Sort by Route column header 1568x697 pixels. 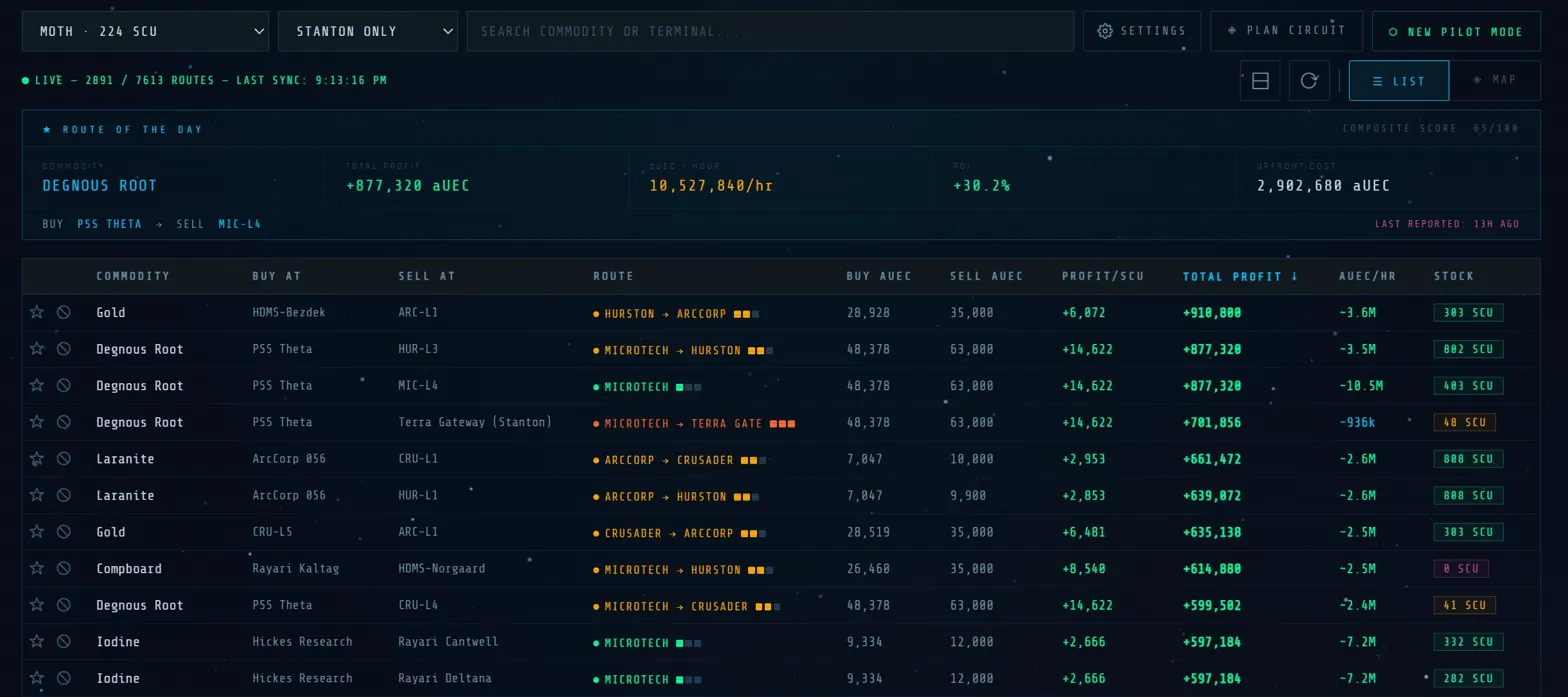click(613, 276)
